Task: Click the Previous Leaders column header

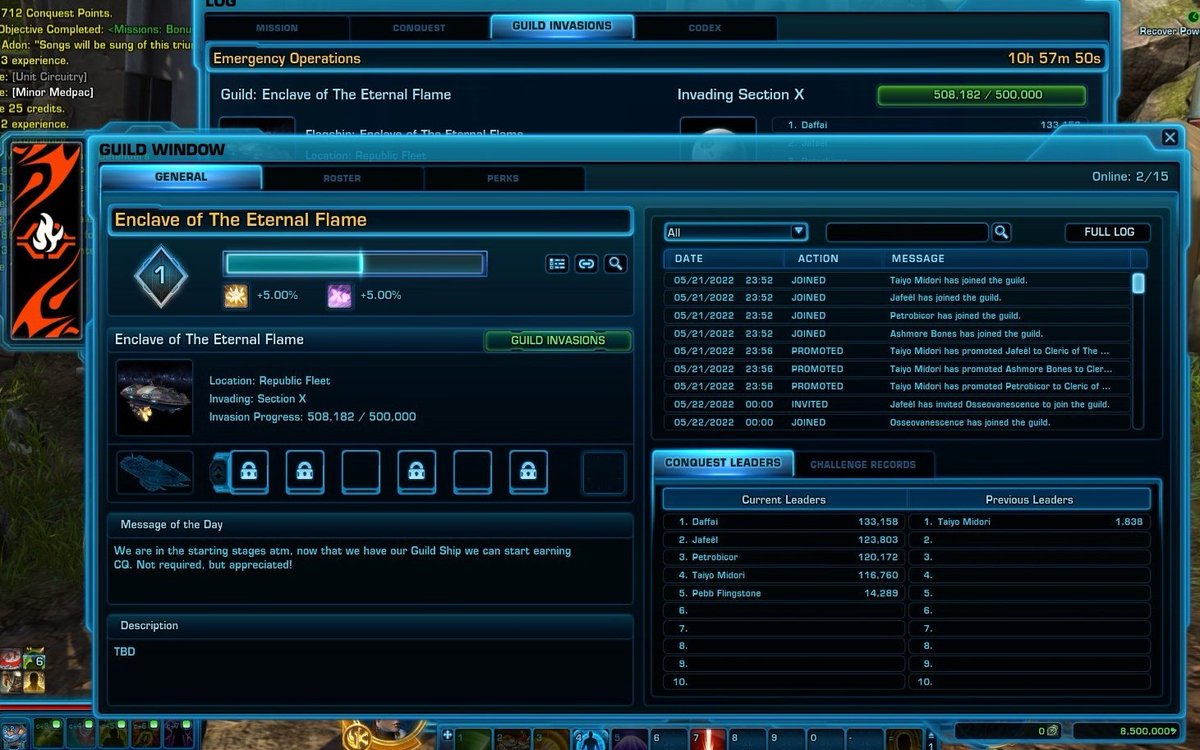Action: click(x=1029, y=499)
